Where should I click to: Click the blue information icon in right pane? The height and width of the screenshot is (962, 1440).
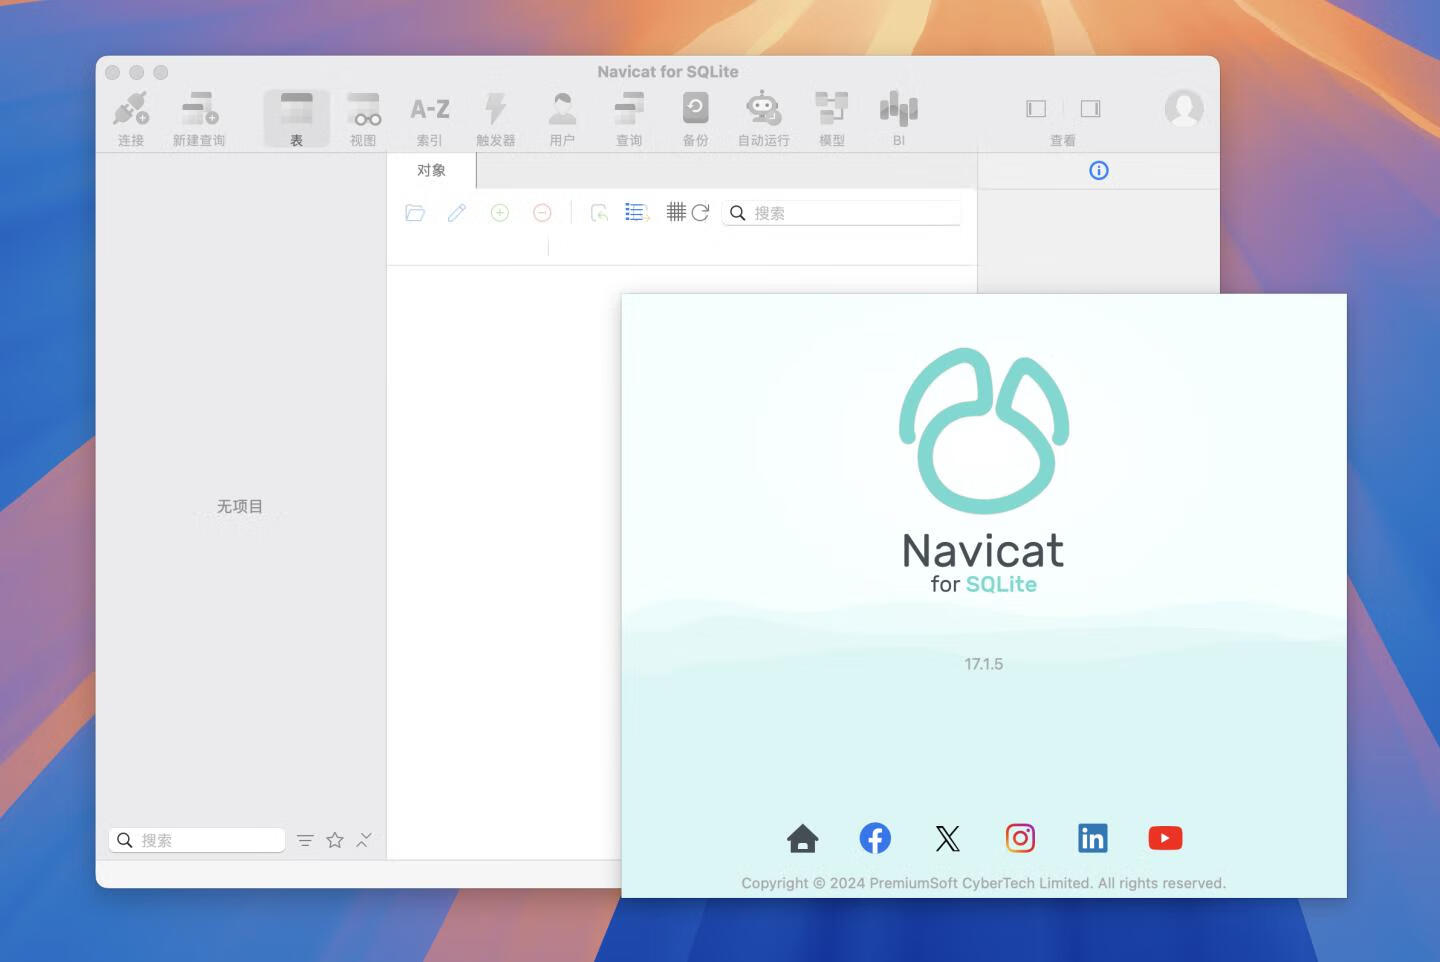[x=1098, y=170]
